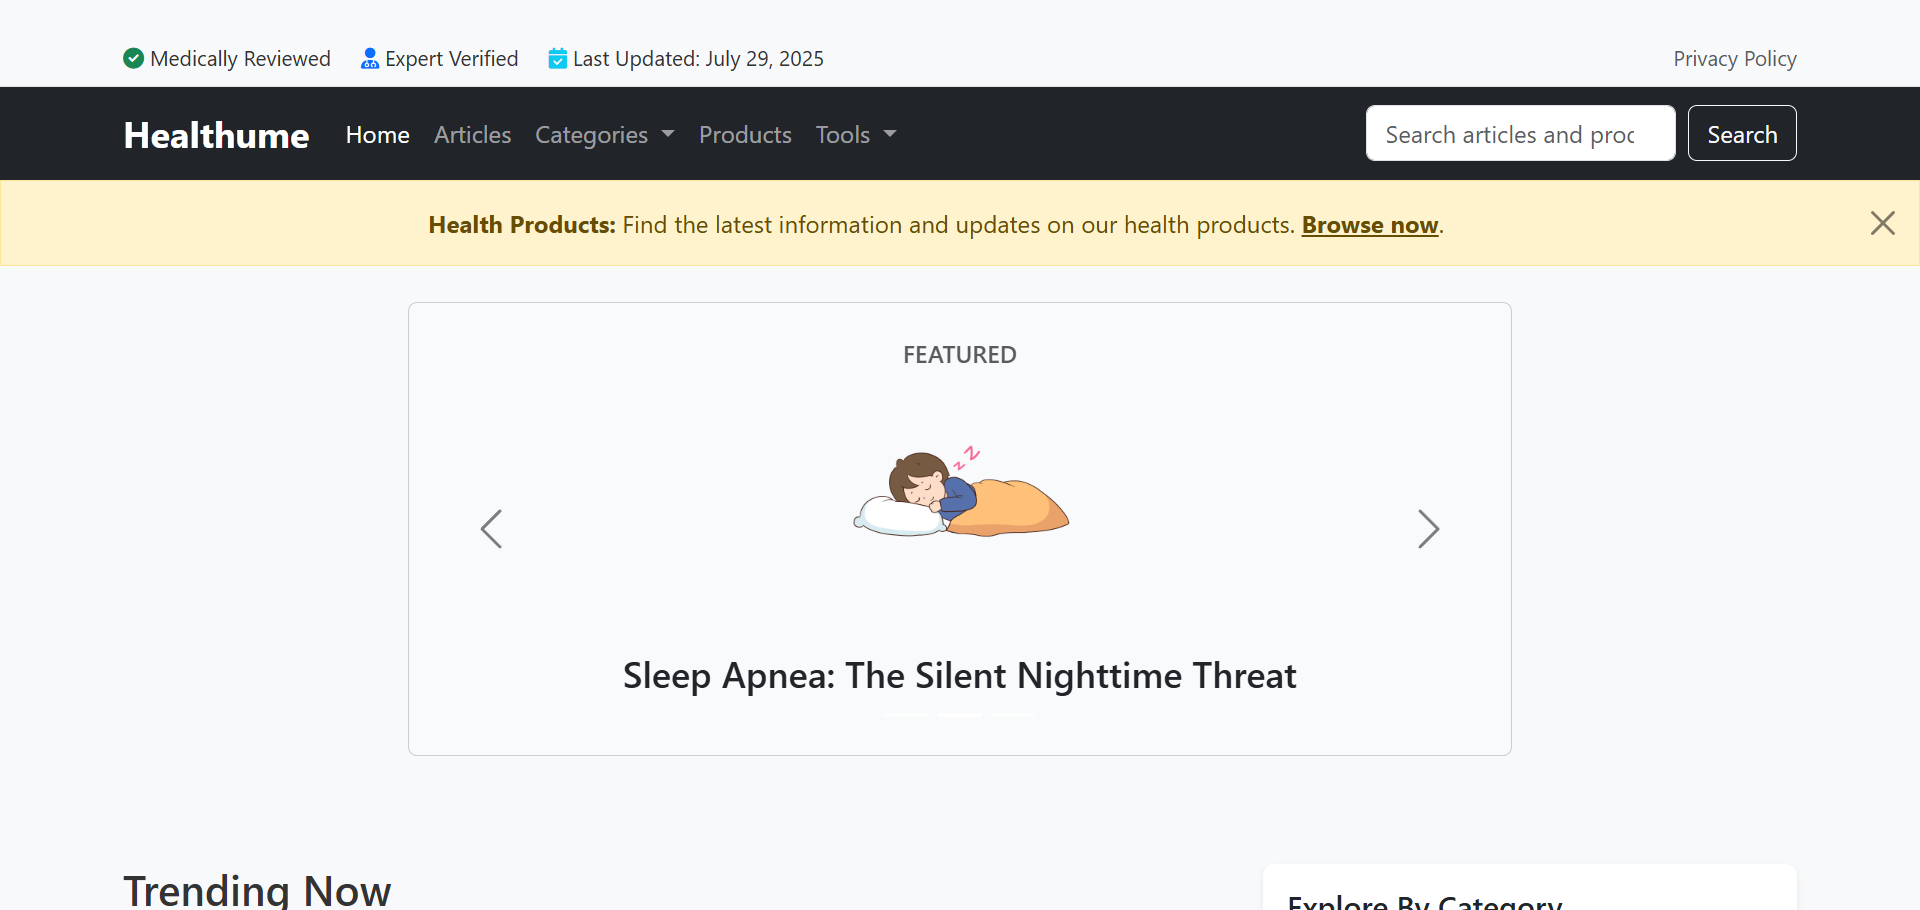Dismiss the Health Products banner
This screenshot has height=910, width=1920.
point(1883,222)
